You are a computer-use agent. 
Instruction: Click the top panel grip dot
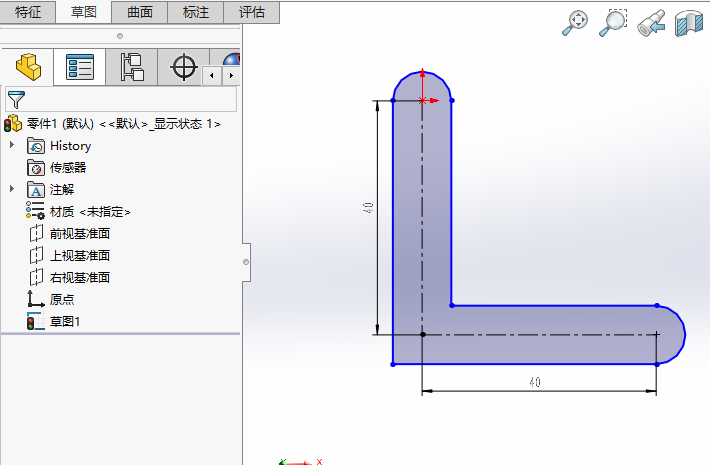(x=120, y=36)
